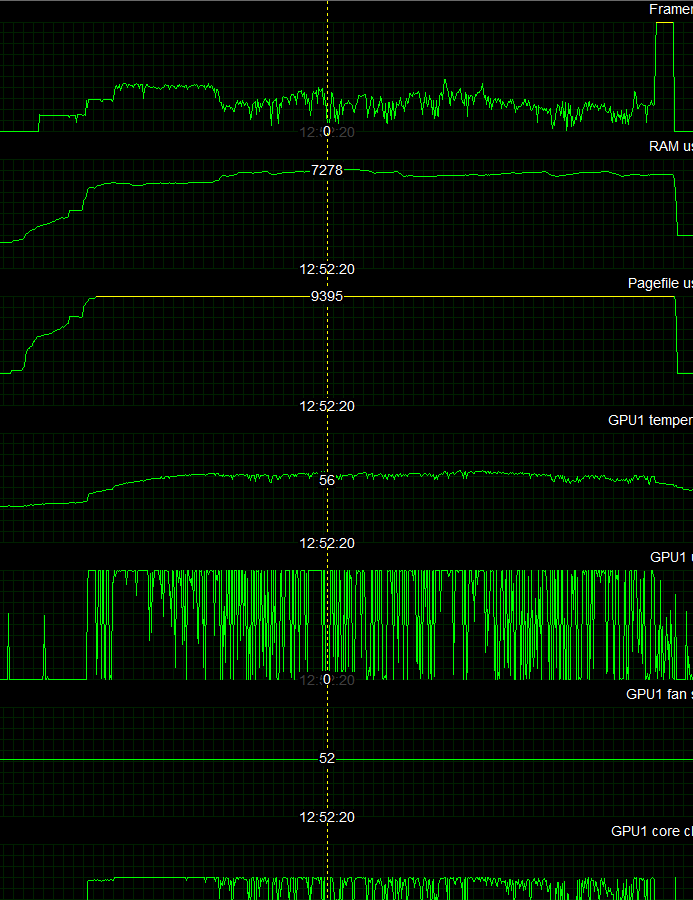This screenshot has width=693, height=900.
Task: Click the GPU1 fan speed graph title
Action: click(659, 694)
